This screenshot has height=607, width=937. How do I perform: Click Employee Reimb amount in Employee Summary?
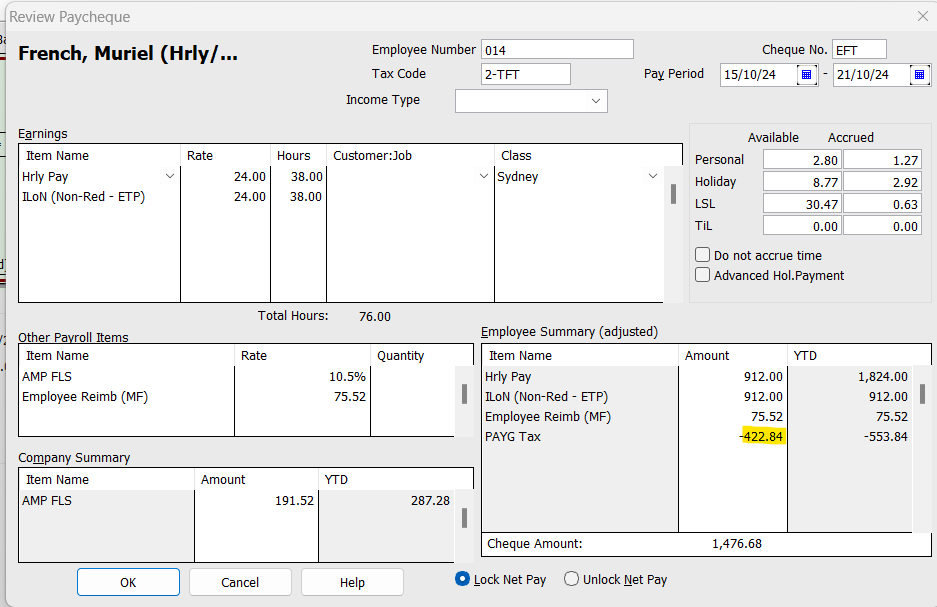point(767,416)
